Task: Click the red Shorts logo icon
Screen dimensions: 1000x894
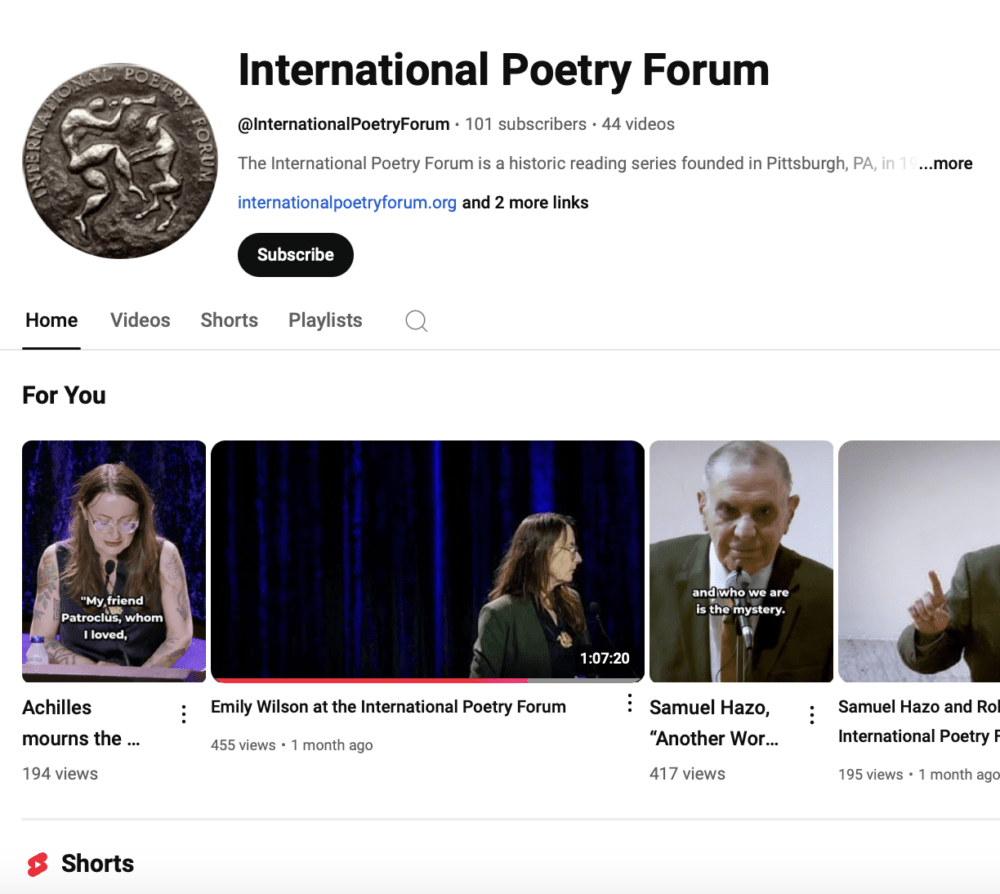Action: pos(38,865)
